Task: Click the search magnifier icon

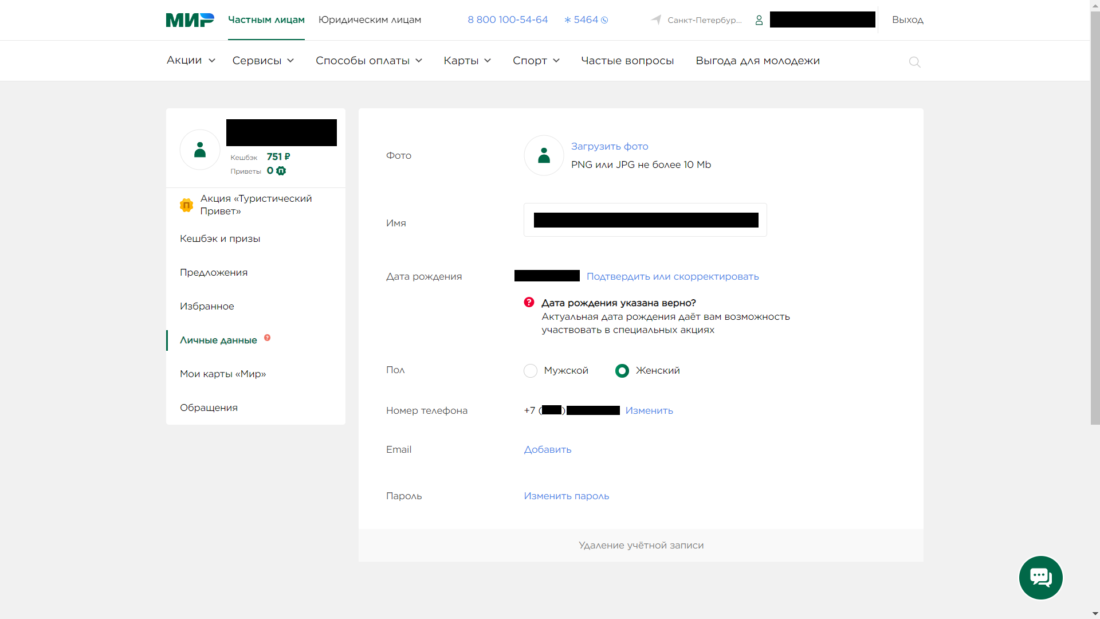Action: pyautogui.click(x=914, y=62)
